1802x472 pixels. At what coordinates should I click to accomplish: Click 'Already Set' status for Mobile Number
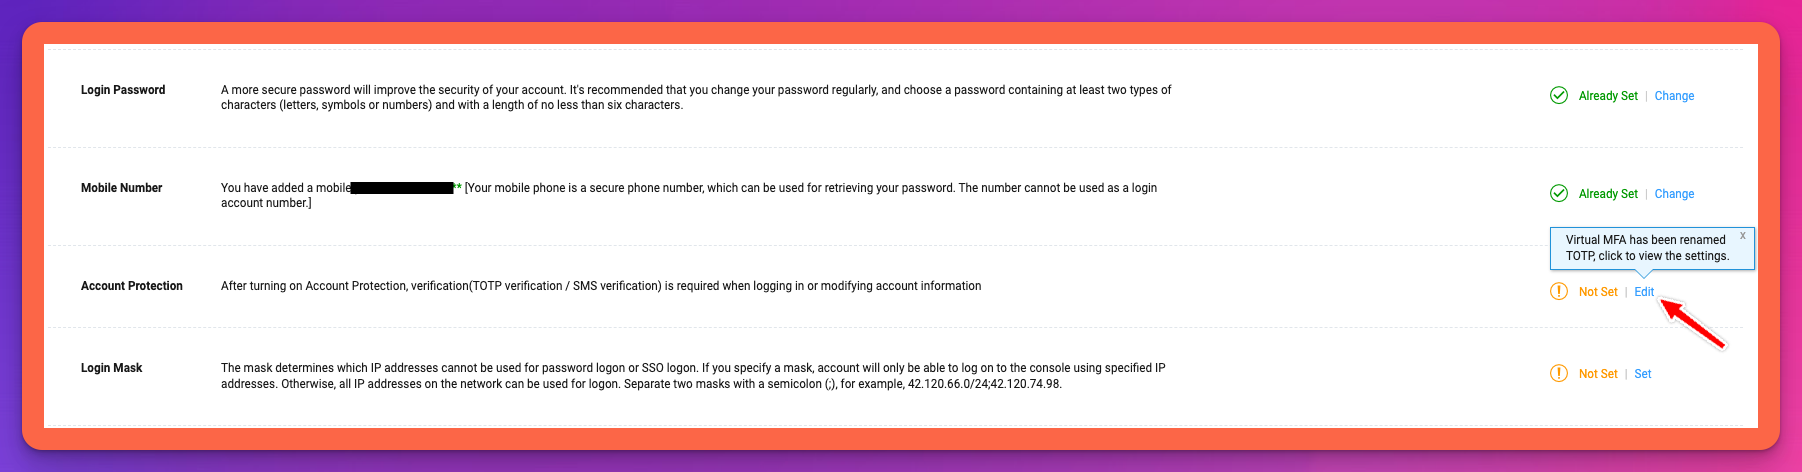click(x=1608, y=194)
